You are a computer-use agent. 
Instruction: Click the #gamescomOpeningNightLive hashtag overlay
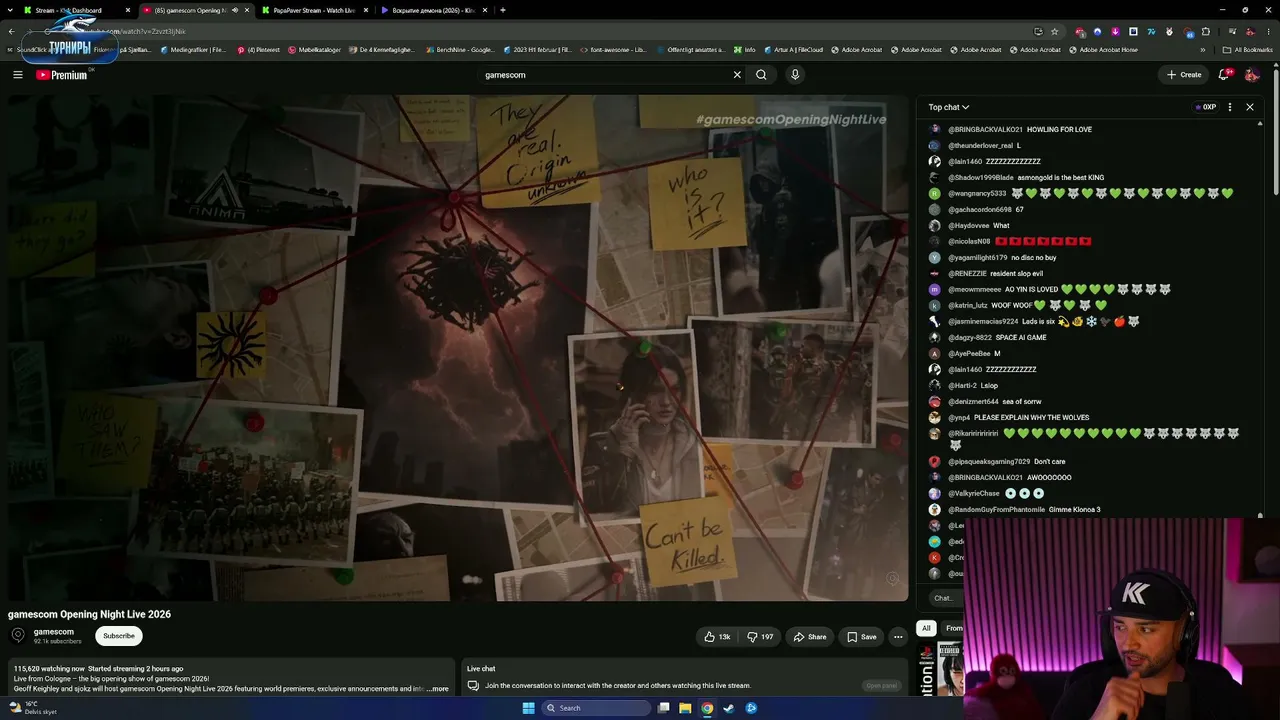791,120
